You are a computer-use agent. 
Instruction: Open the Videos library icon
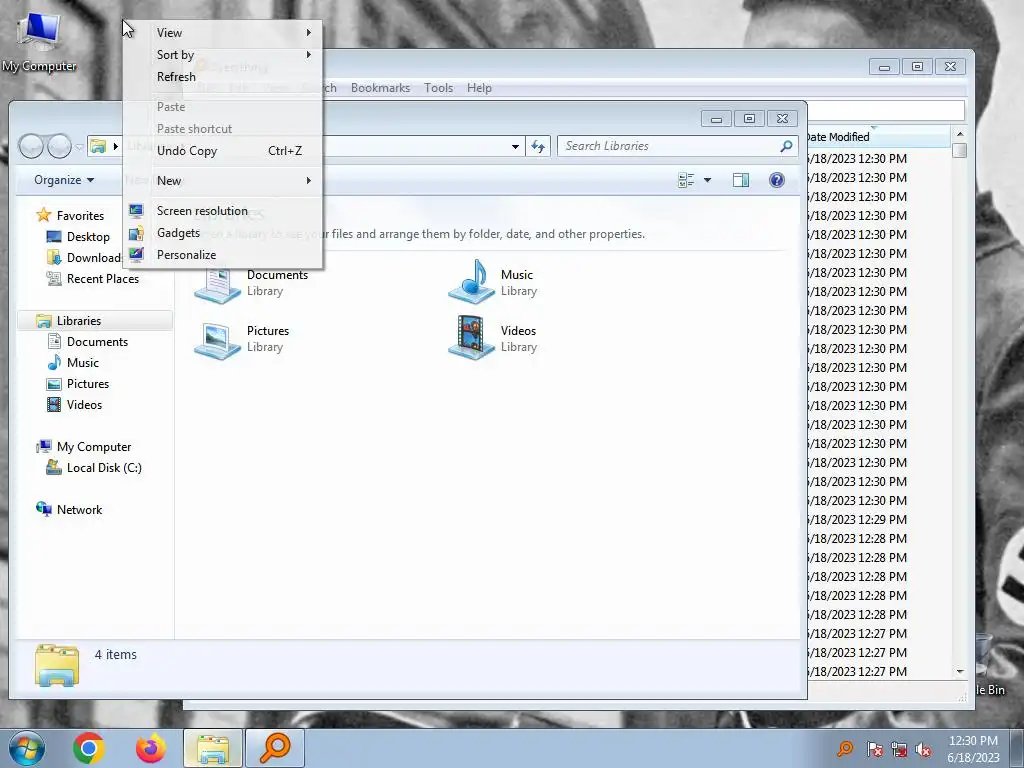tap(472, 338)
